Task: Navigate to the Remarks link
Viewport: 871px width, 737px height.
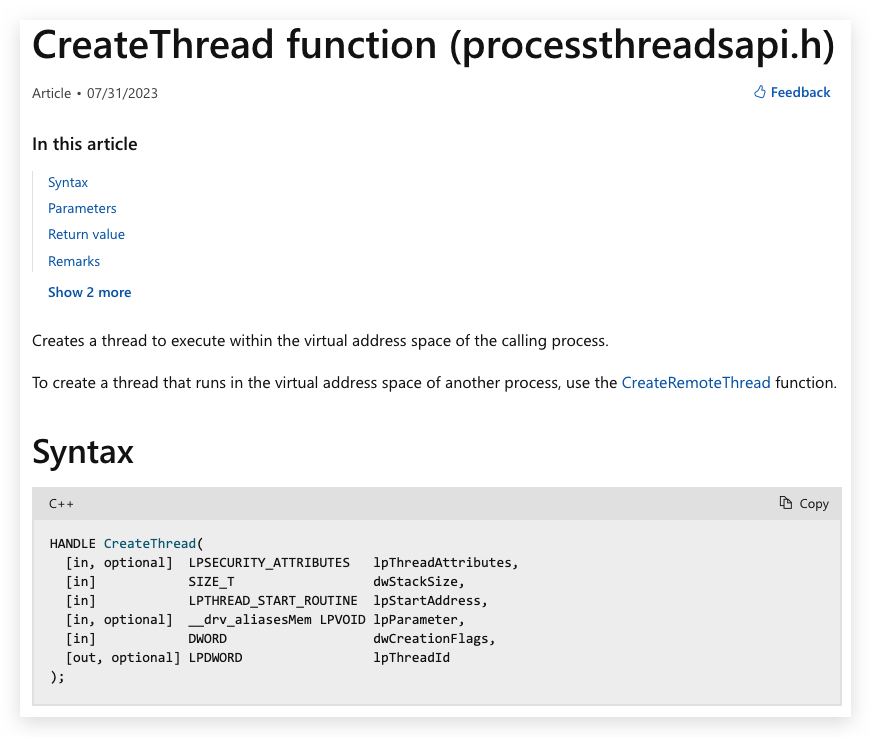Action: coord(74,261)
